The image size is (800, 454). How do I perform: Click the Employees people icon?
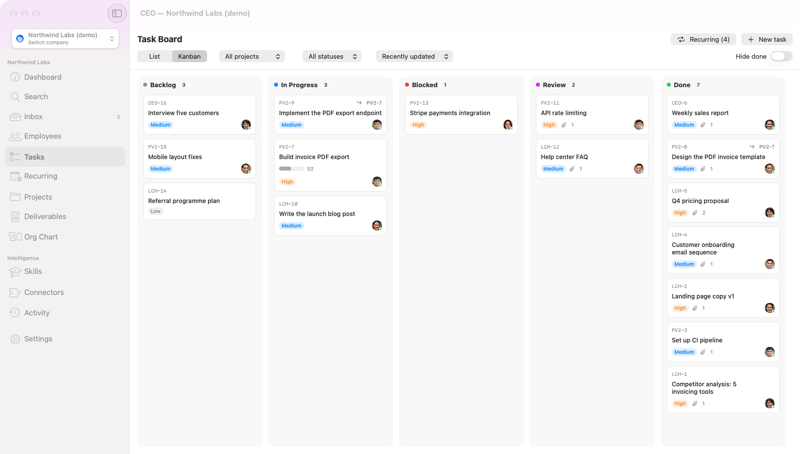pyautogui.click(x=15, y=136)
